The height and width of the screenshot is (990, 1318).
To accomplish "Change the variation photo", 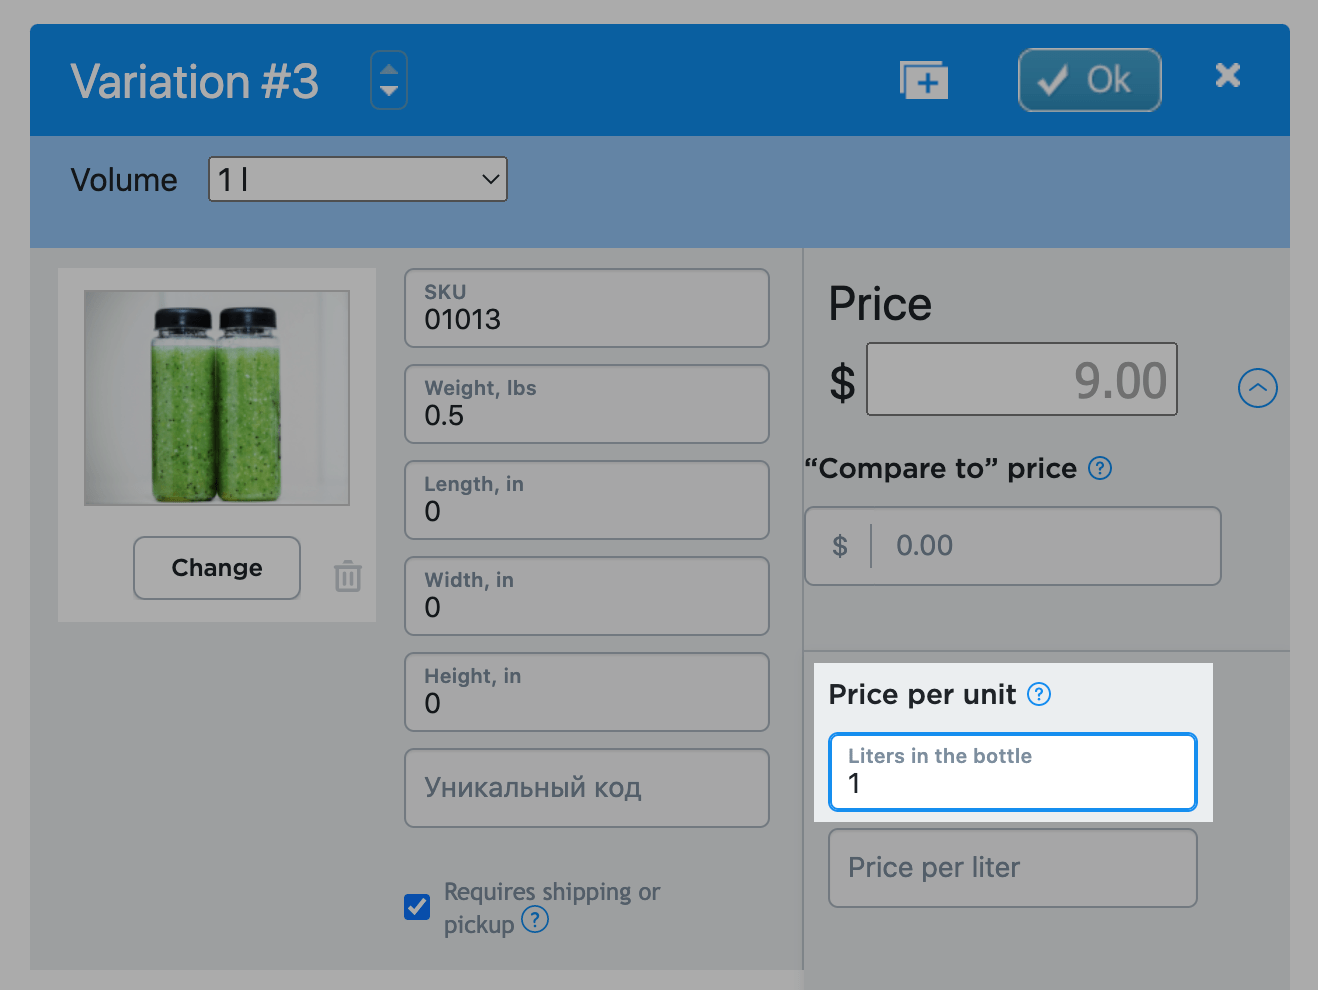I will click(x=216, y=568).
